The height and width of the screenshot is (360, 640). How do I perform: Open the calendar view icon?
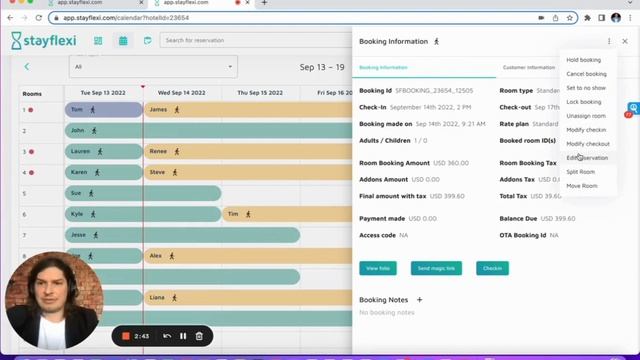(x=123, y=40)
